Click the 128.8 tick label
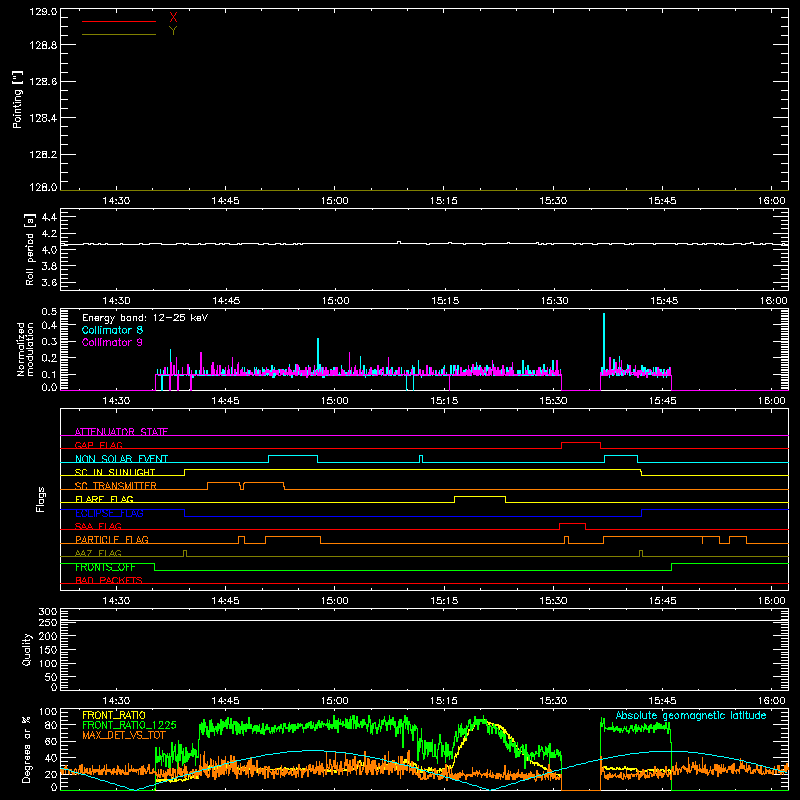The height and width of the screenshot is (800, 800). click(43, 45)
